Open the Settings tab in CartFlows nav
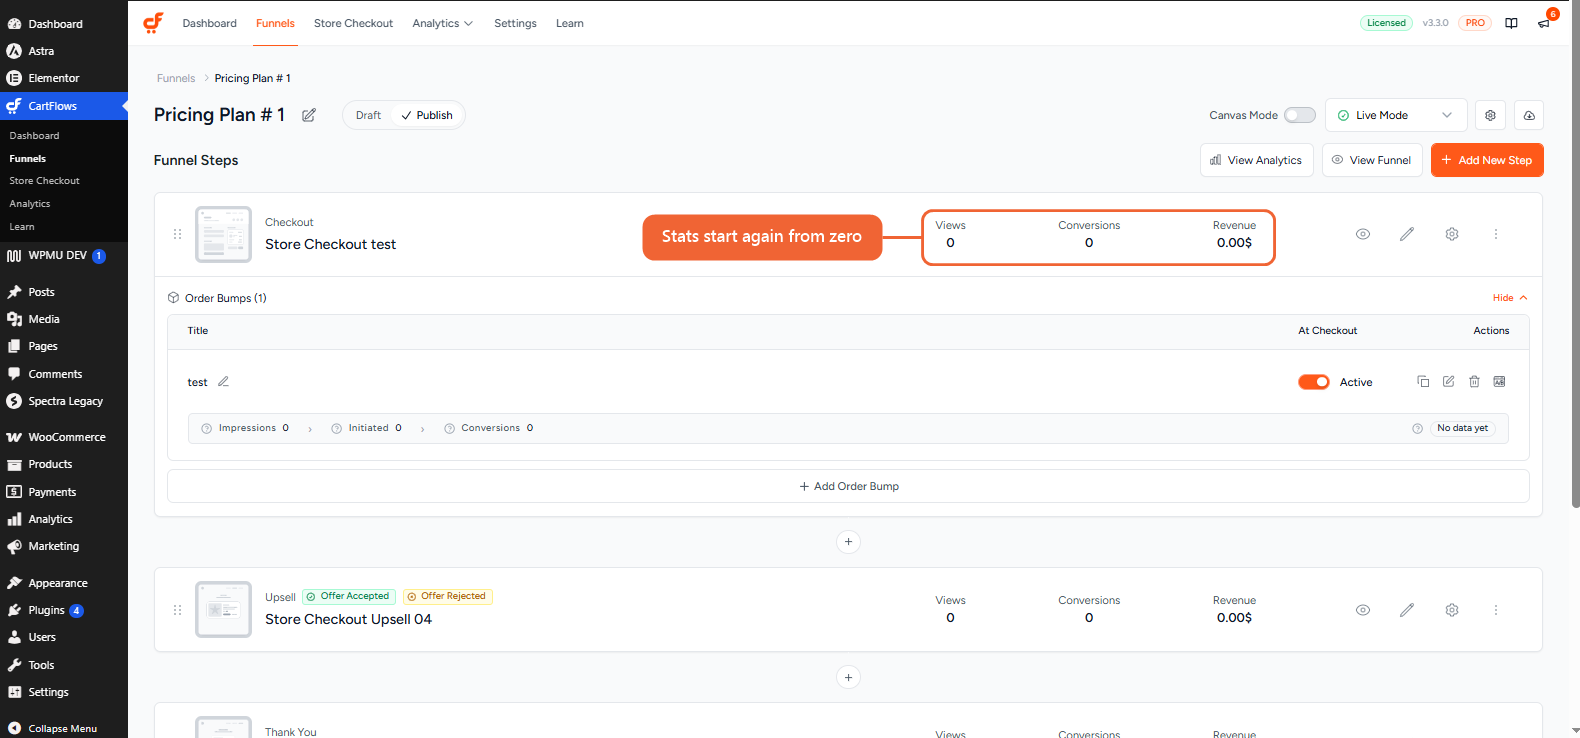The width and height of the screenshot is (1580, 738). coord(515,23)
